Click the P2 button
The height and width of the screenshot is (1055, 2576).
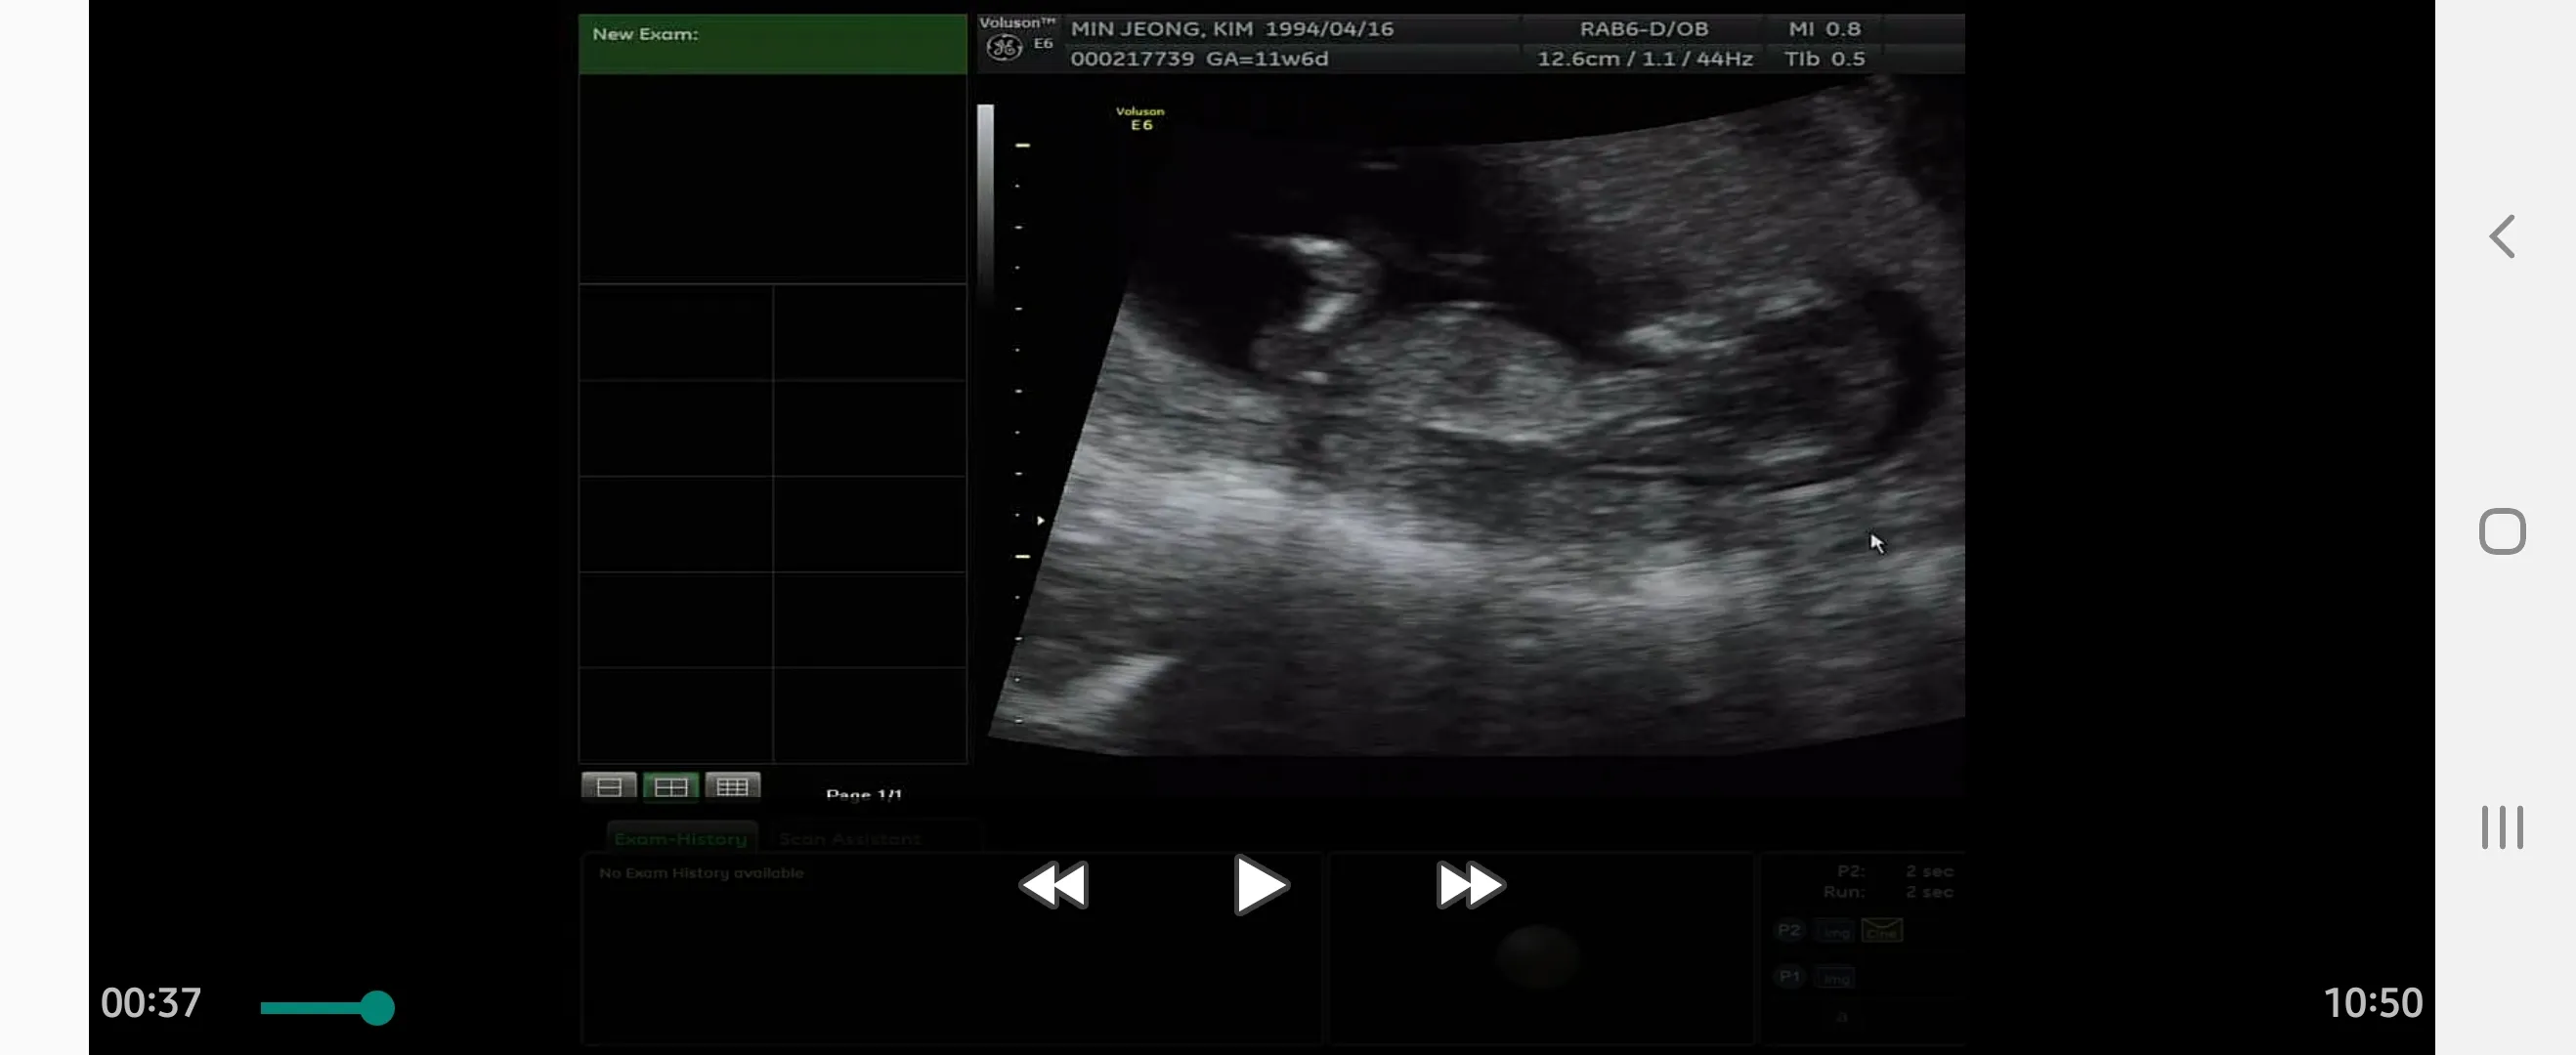click(1789, 930)
